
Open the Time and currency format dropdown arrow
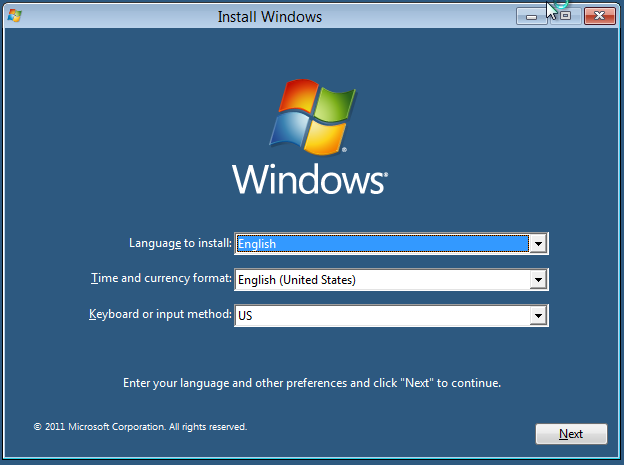tap(538, 280)
